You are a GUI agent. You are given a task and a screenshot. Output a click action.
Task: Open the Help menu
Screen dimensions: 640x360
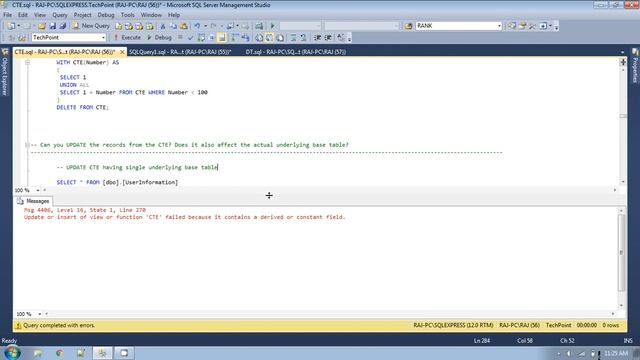tap(174, 15)
